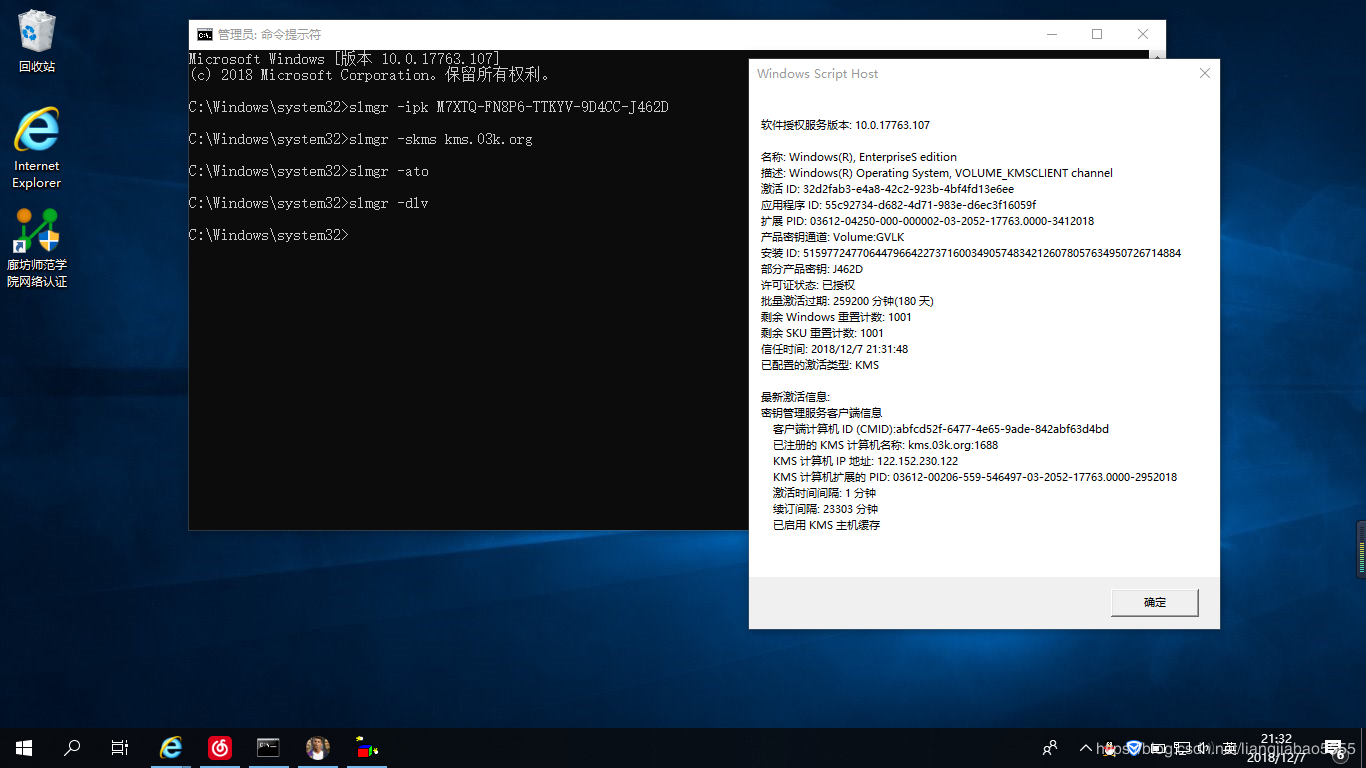Click 产品密钥通道 Volume:GVLK line
The height and width of the screenshot is (768, 1366).
tap(833, 237)
